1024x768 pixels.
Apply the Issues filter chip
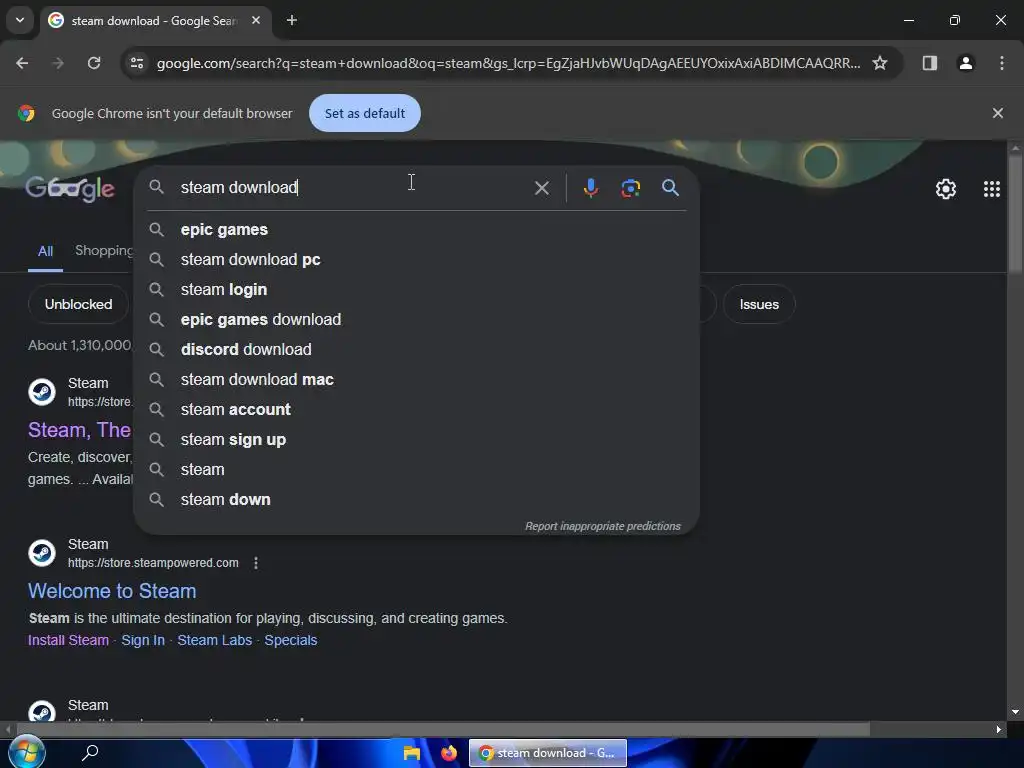pos(759,304)
